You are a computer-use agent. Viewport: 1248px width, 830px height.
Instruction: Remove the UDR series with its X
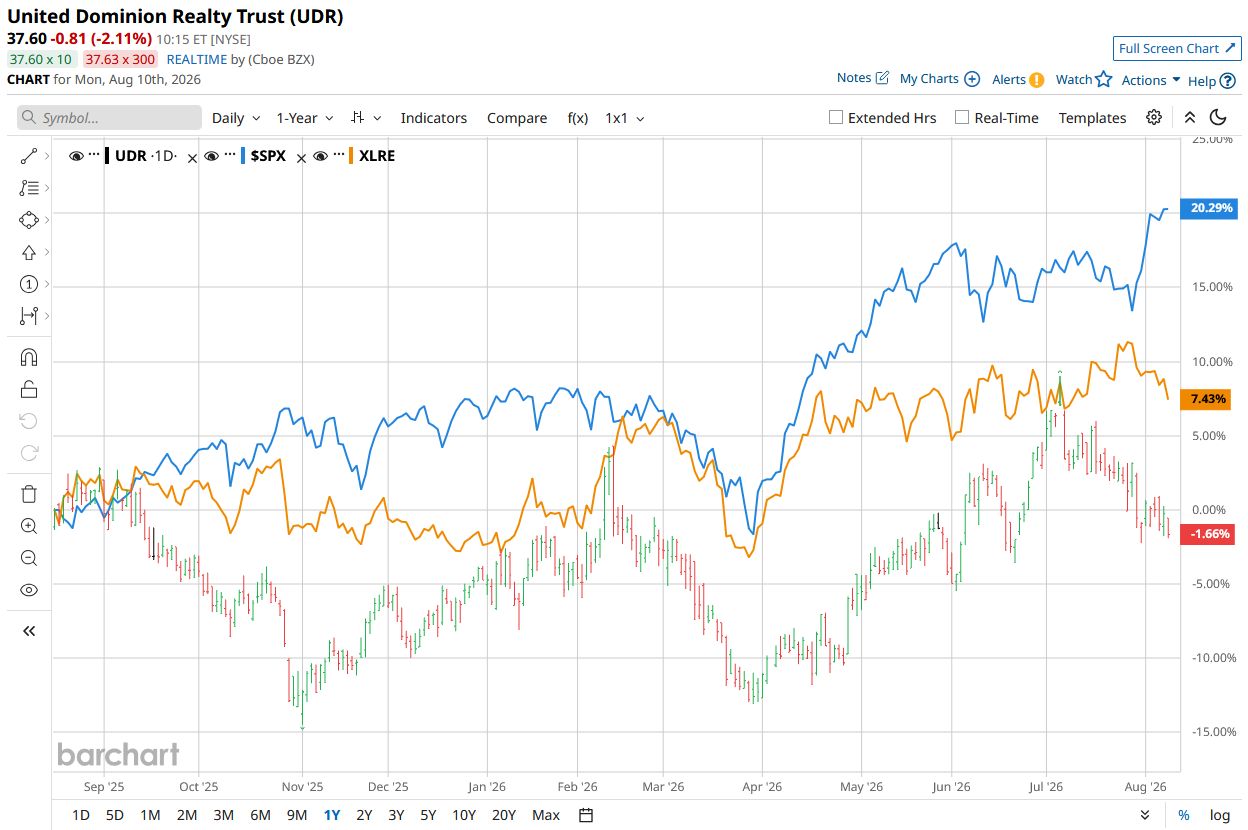tap(192, 157)
